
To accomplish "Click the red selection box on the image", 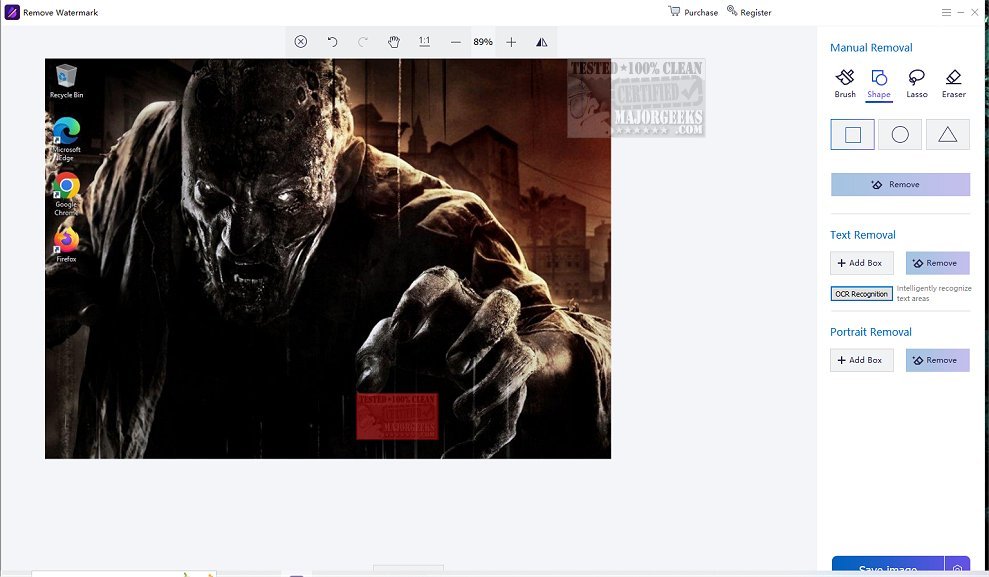I will click(397, 416).
